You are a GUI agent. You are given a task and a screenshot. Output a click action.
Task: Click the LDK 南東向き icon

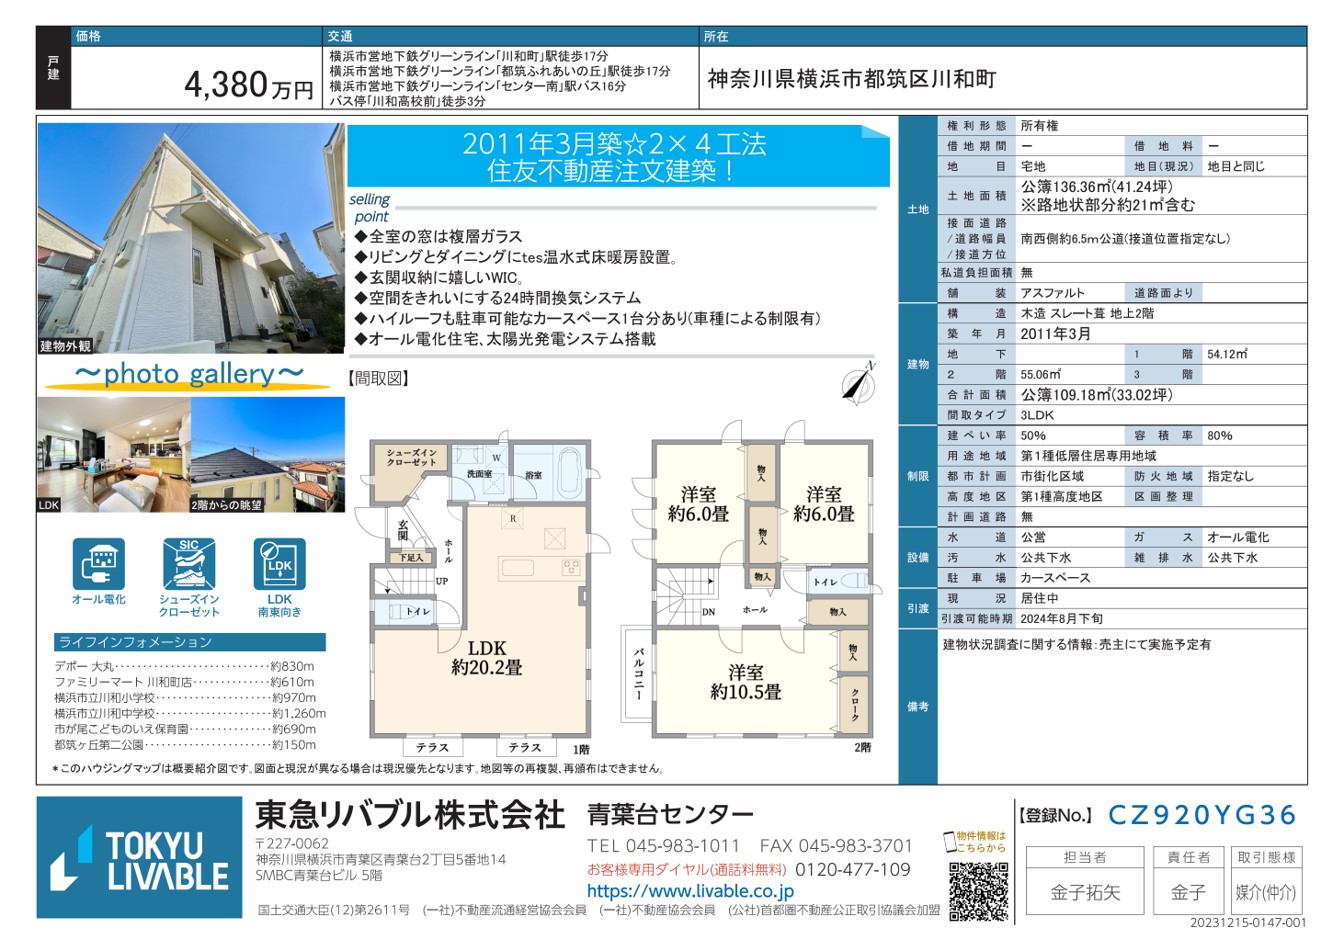279,565
